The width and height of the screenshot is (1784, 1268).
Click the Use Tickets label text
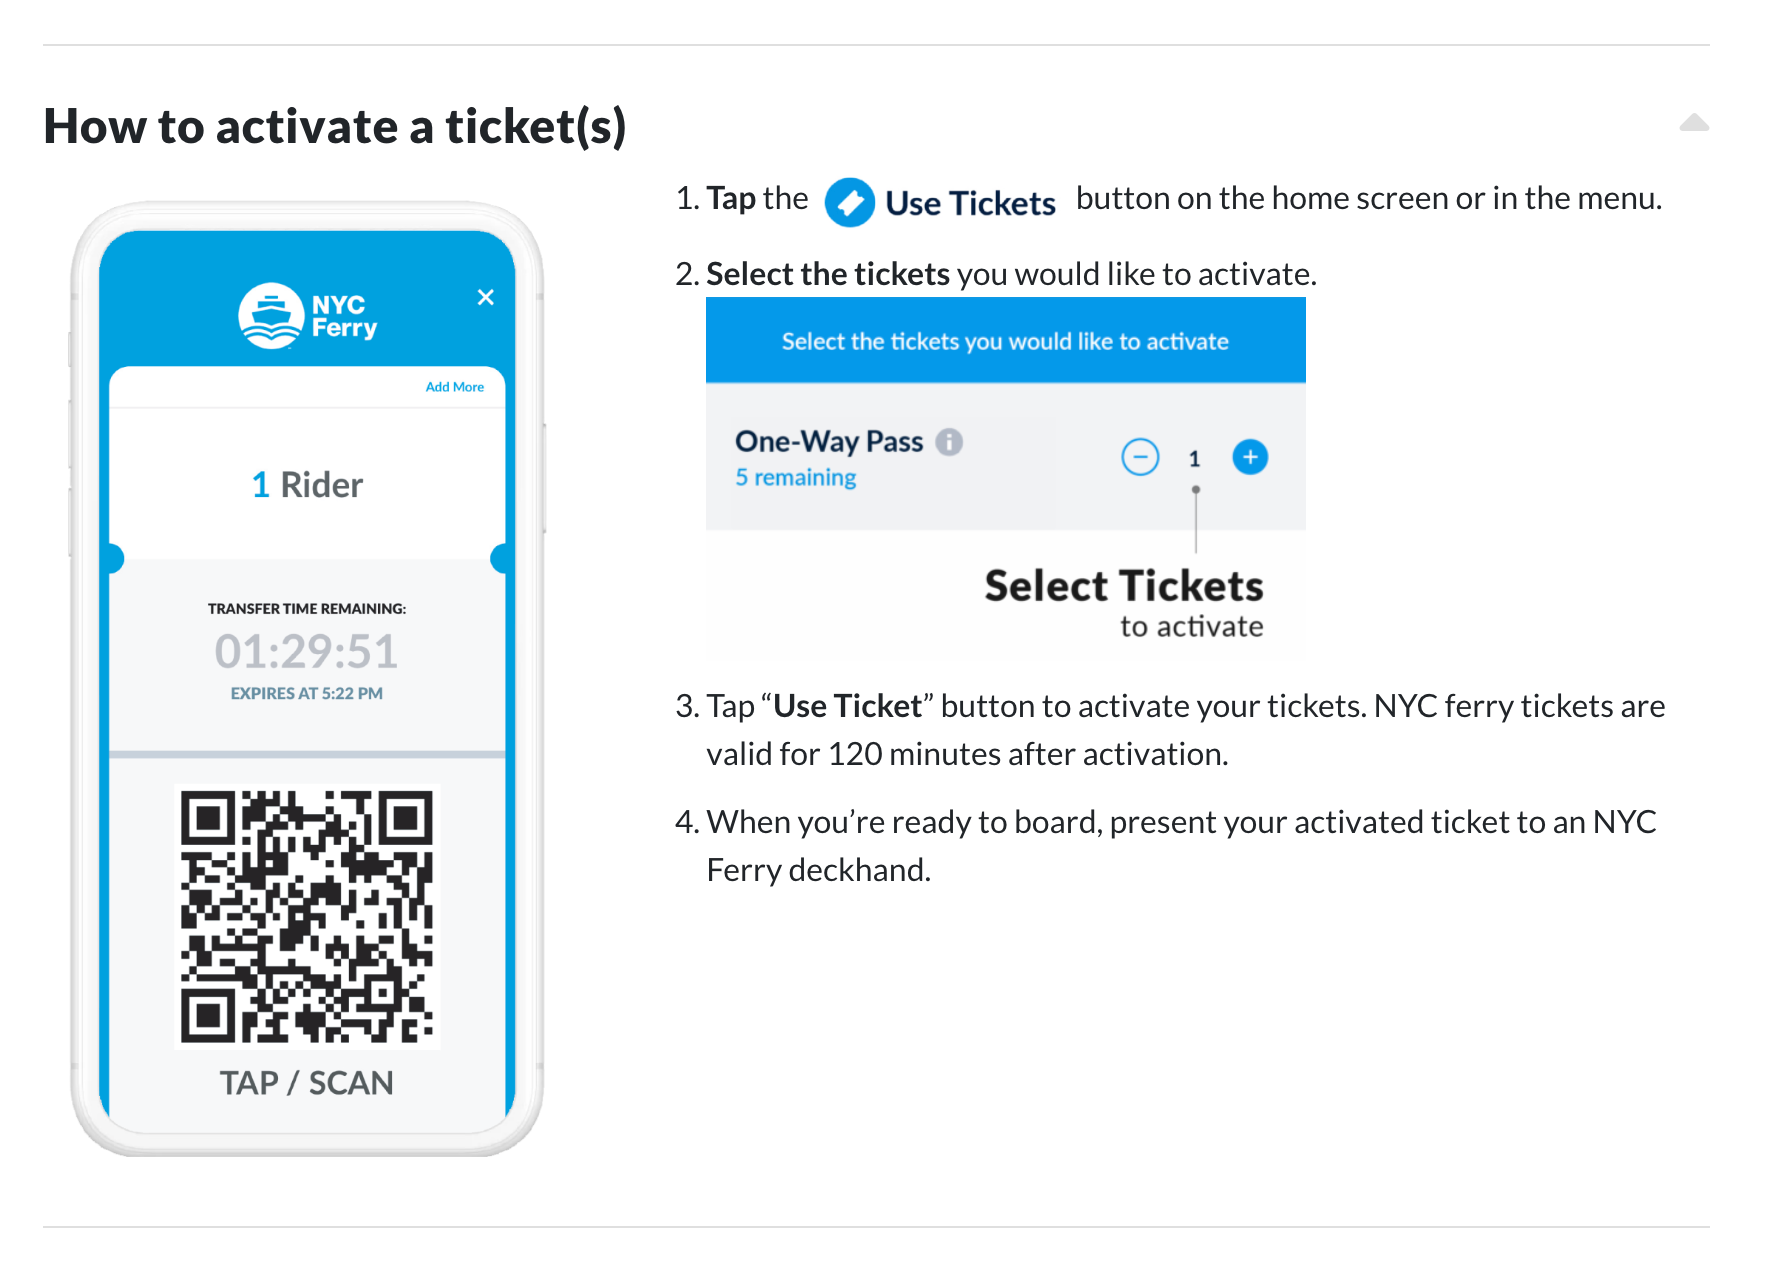[x=970, y=203]
